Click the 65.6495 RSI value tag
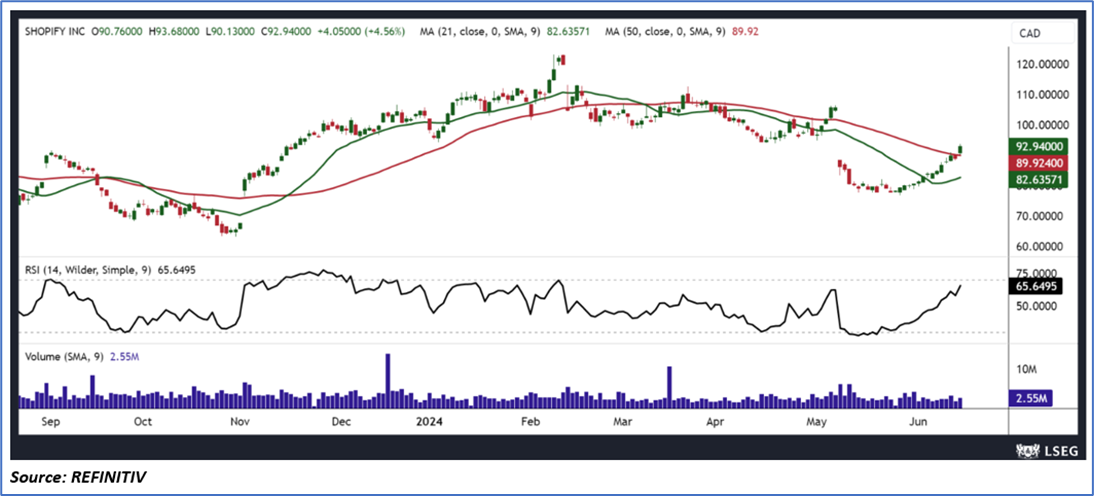1094x496 pixels. (1035, 286)
